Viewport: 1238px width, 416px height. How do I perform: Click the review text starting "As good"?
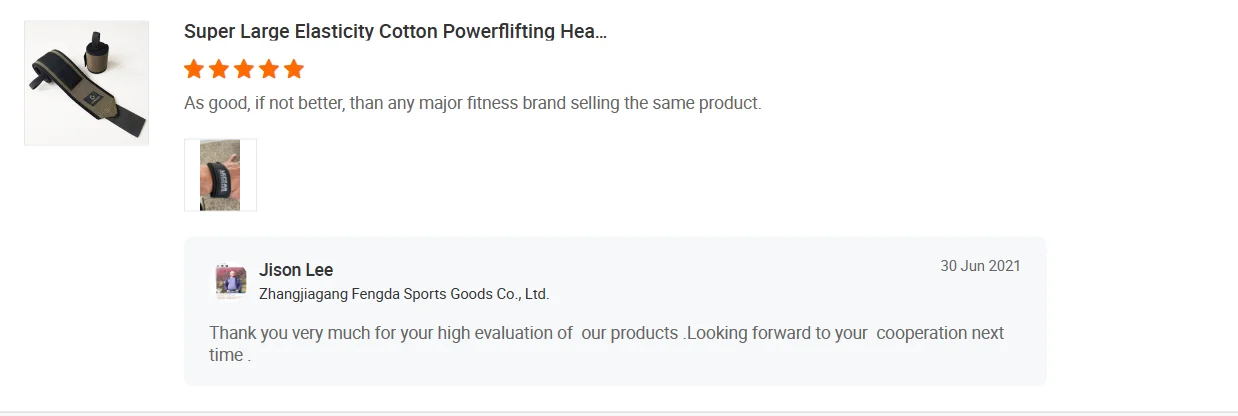pyautogui.click(x=472, y=103)
